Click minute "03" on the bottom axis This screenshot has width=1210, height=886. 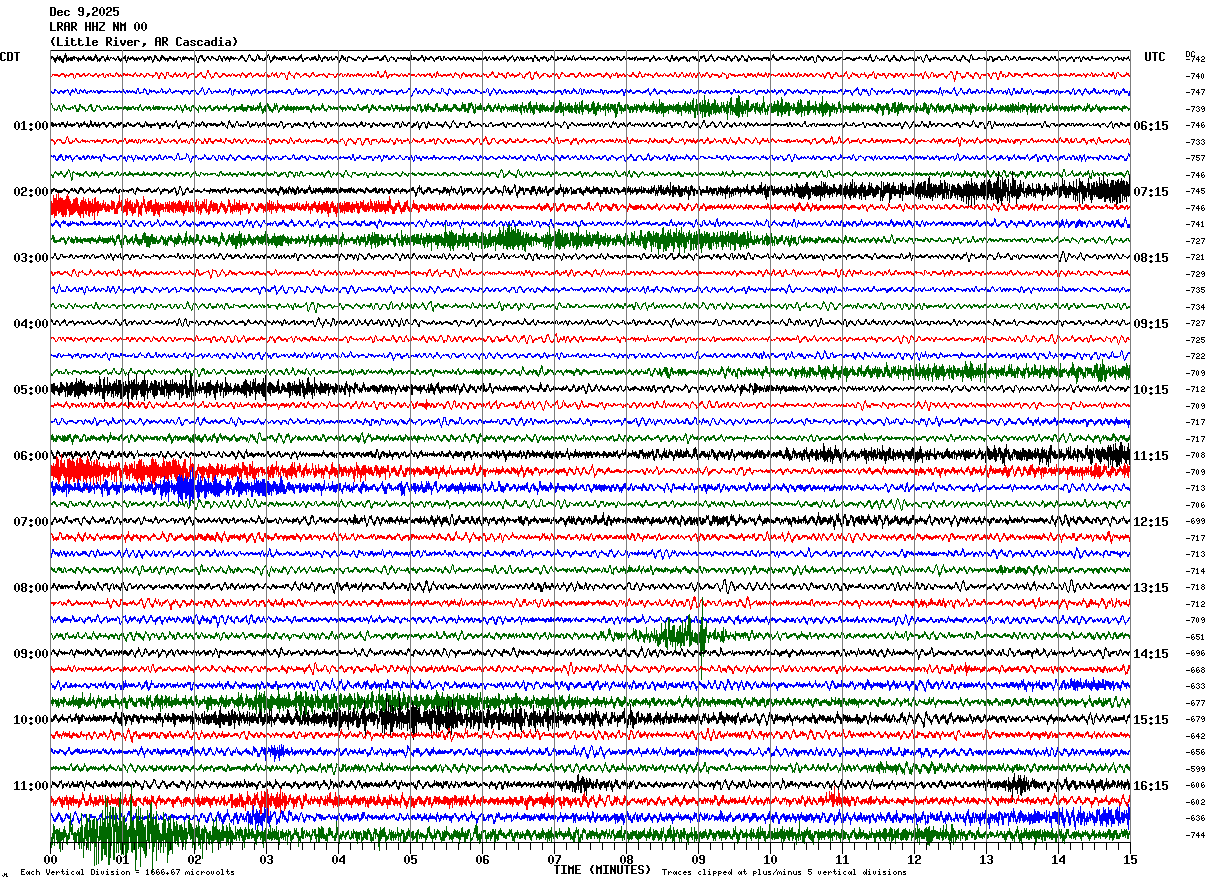[x=266, y=859]
